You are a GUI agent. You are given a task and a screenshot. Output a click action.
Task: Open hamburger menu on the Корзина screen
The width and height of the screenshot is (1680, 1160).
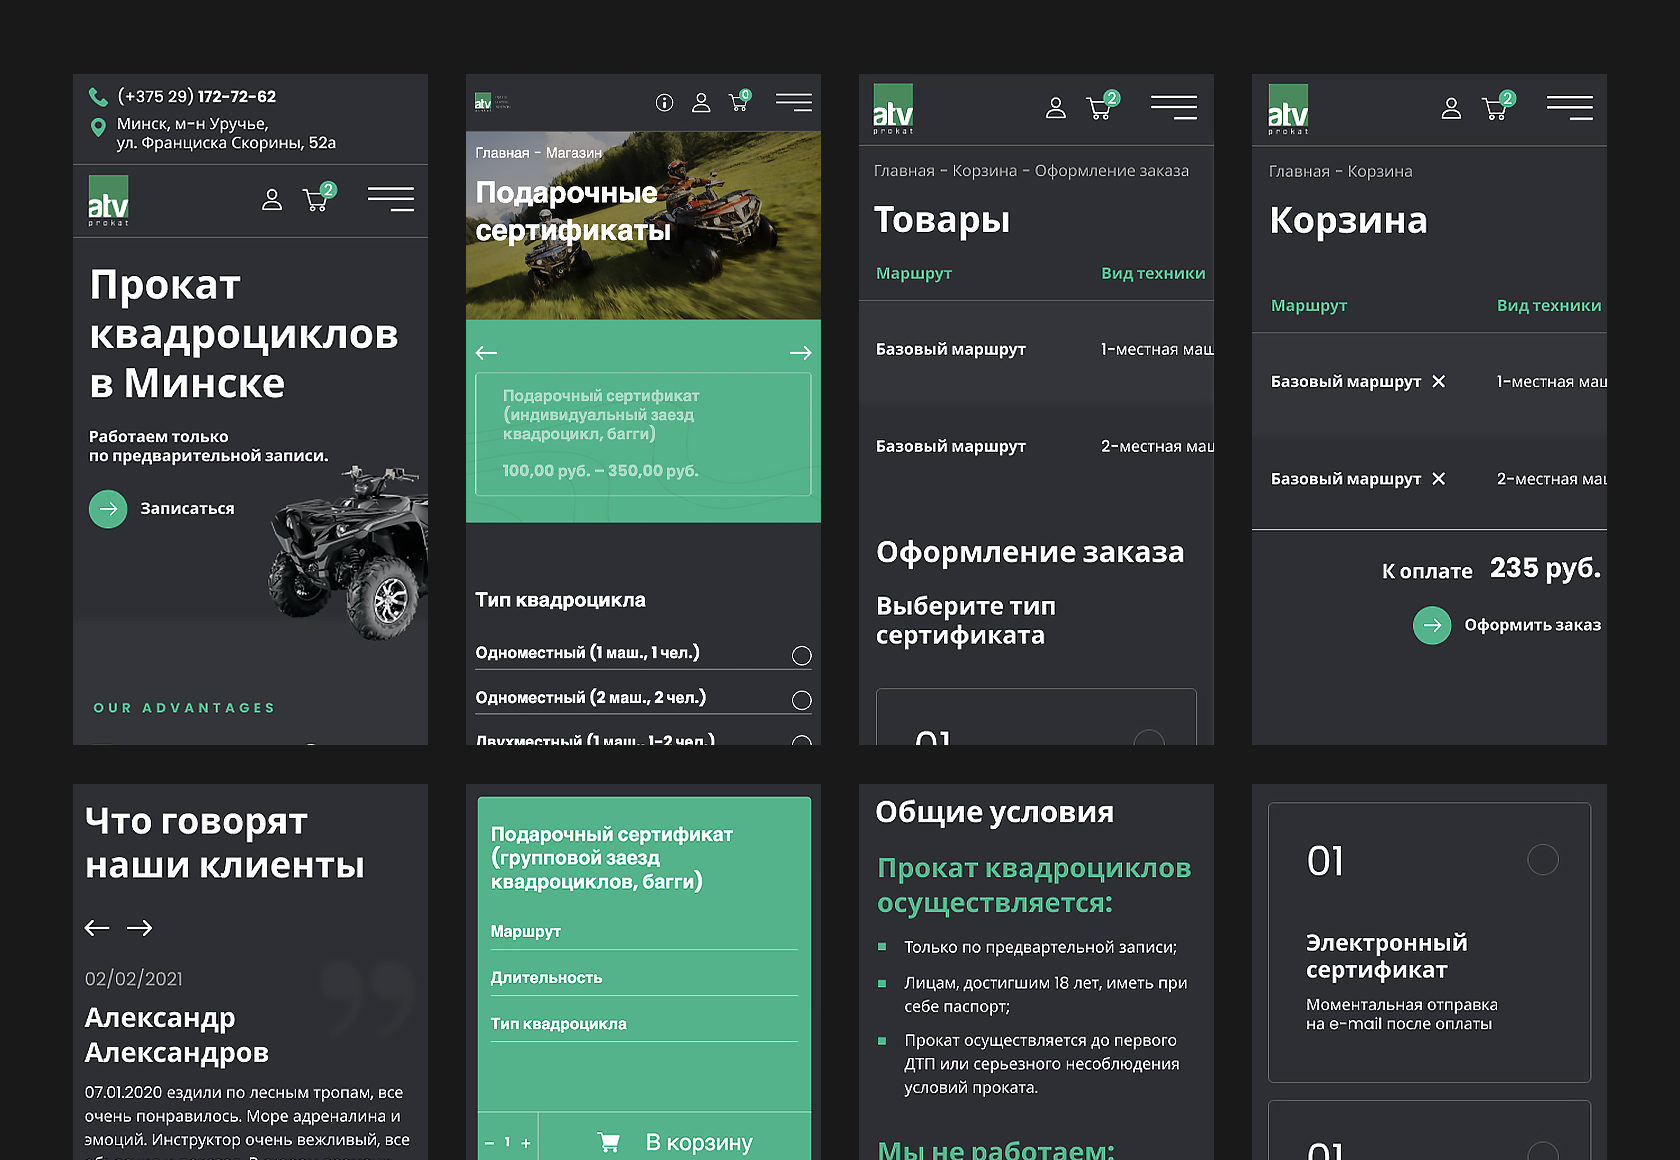point(1569,108)
